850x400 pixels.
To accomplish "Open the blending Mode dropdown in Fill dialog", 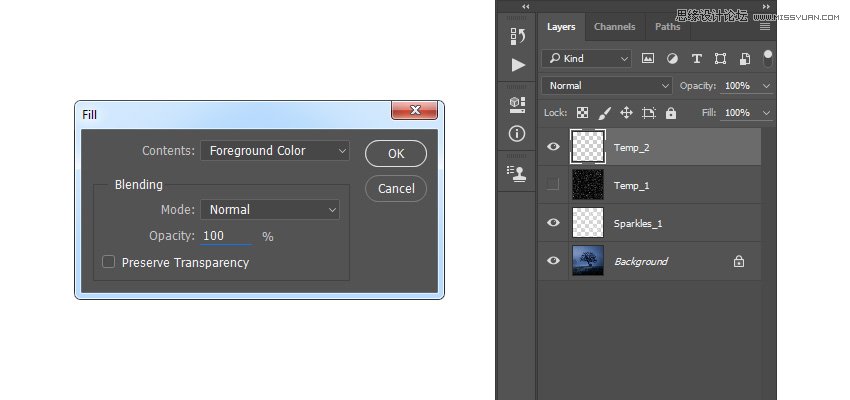I will pos(270,210).
